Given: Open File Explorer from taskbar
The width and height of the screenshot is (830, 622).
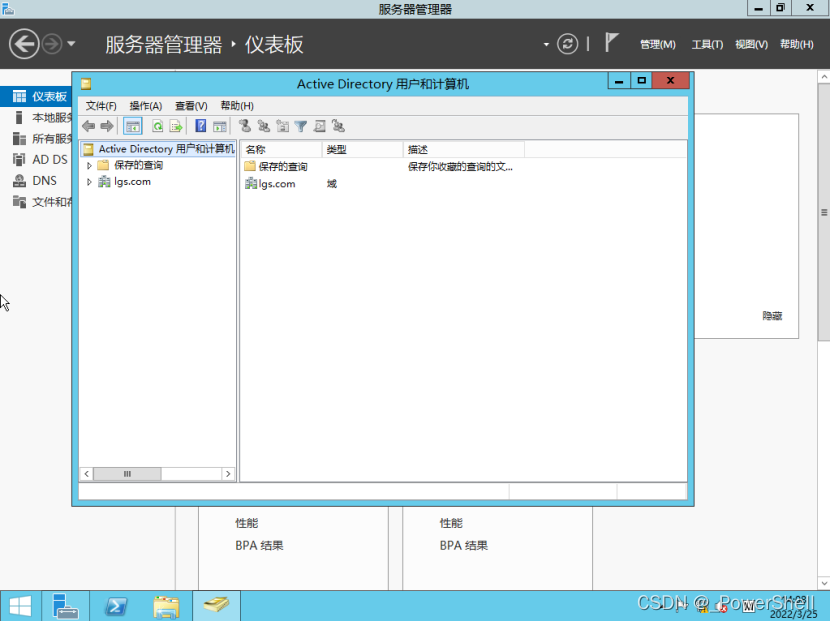Looking at the screenshot, I should (x=166, y=606).
